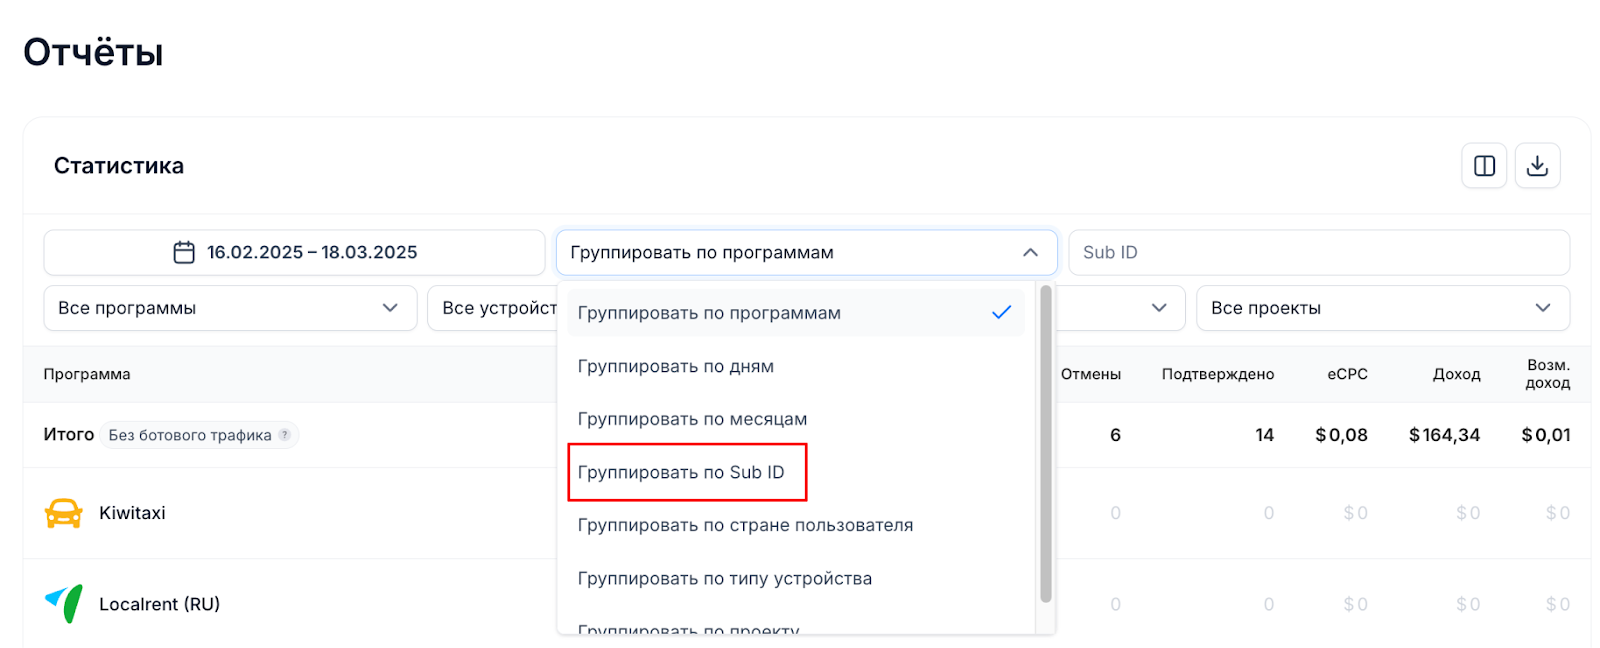
Task: Click the Kiwitaxi yellow taxi logo
Action: tap(63, 513)
